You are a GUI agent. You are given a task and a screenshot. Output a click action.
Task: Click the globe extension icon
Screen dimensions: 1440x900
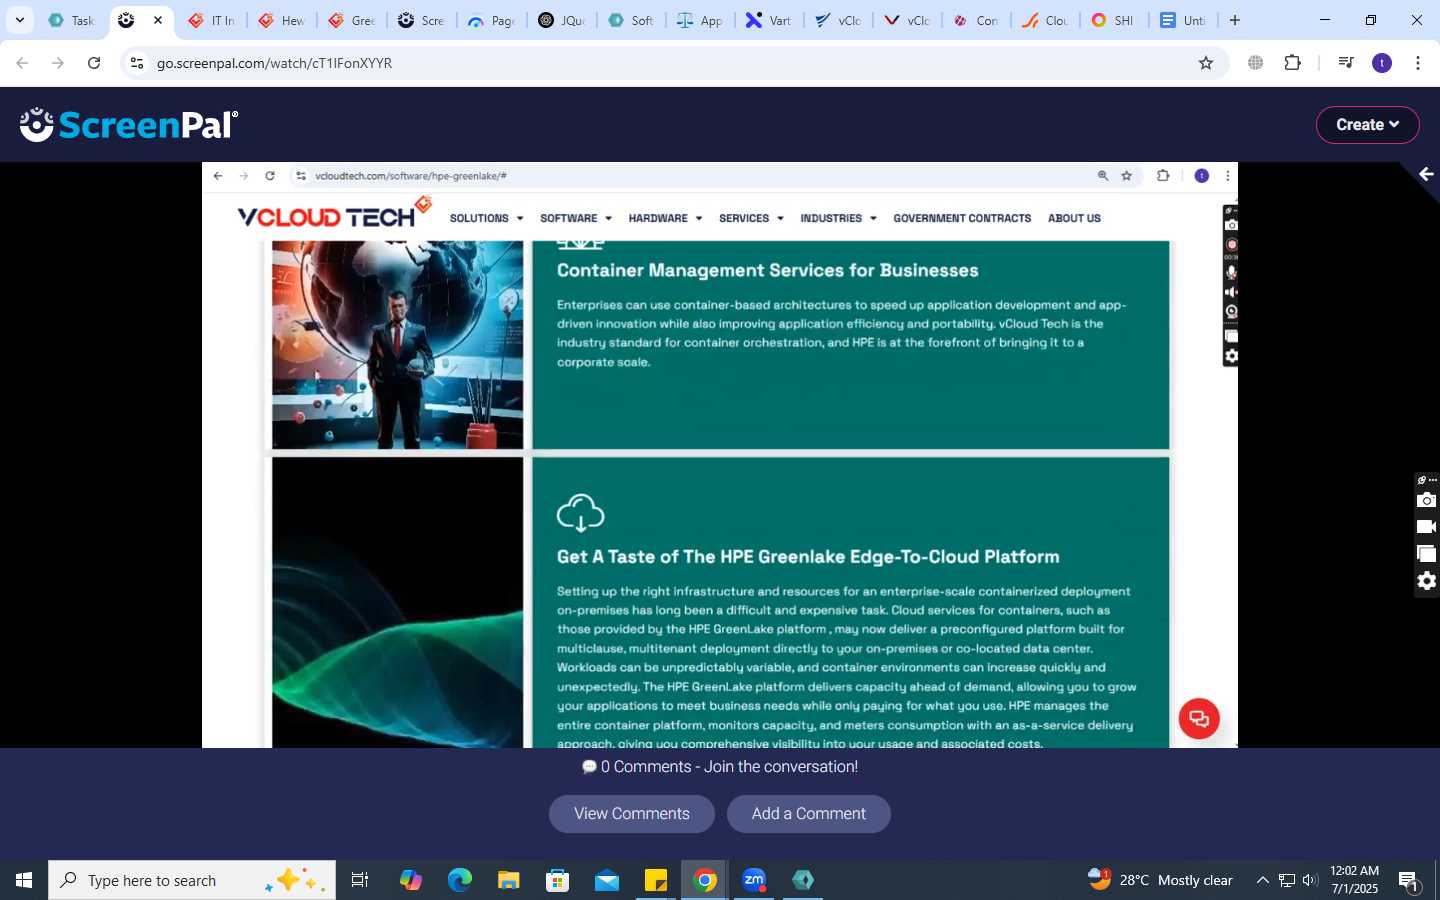point(1256,63)
